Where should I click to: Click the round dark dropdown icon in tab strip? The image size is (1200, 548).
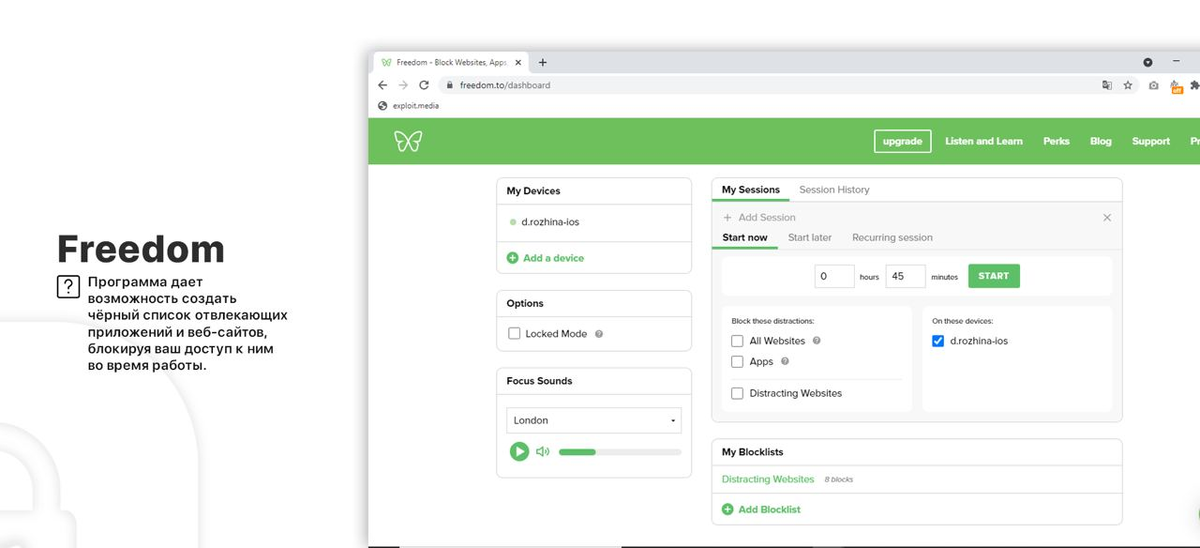coord(1148,62)
